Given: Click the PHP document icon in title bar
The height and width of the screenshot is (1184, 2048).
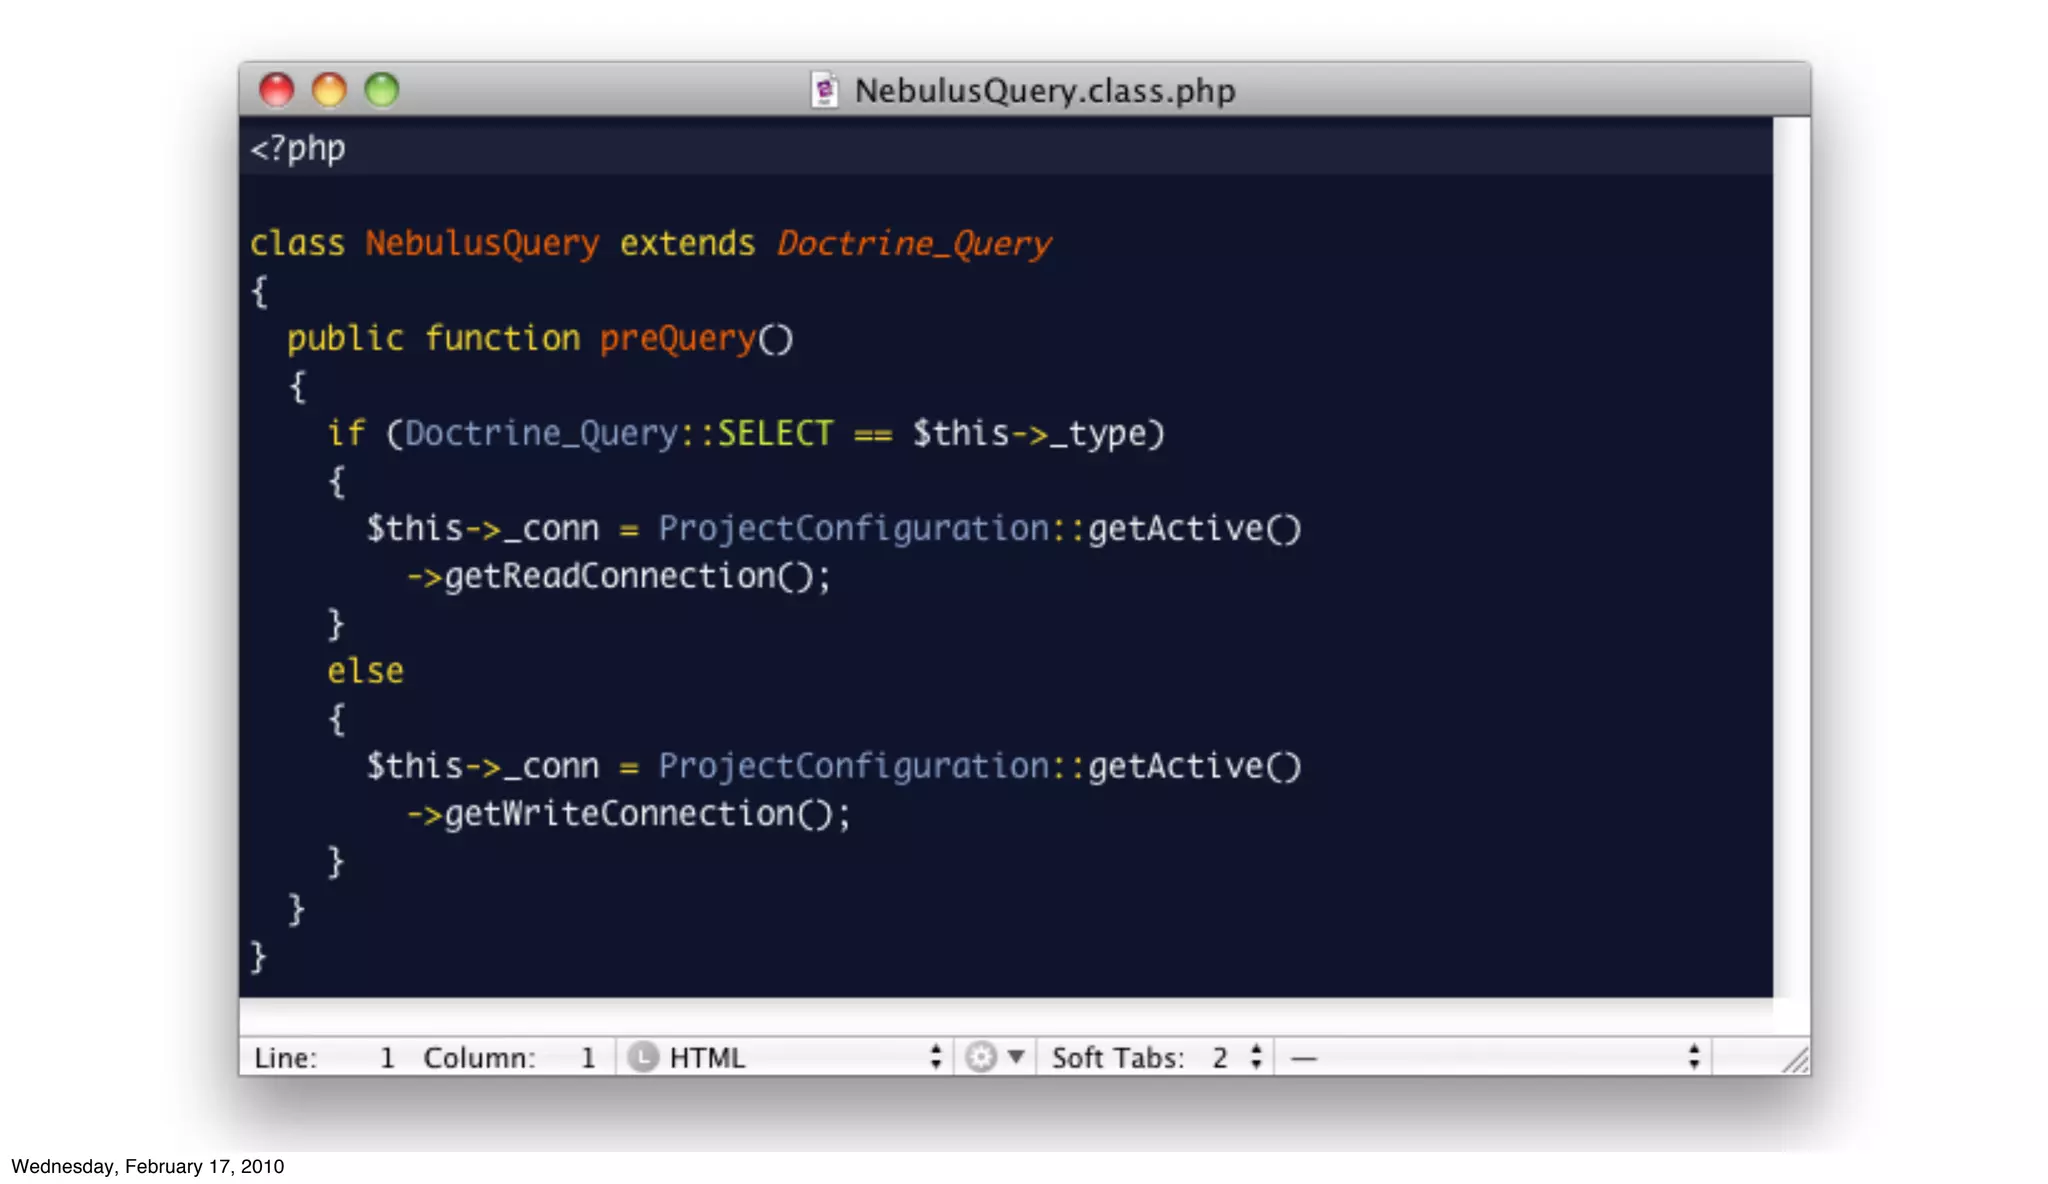Looking at the screenshot, I should (x=824, y=91).
